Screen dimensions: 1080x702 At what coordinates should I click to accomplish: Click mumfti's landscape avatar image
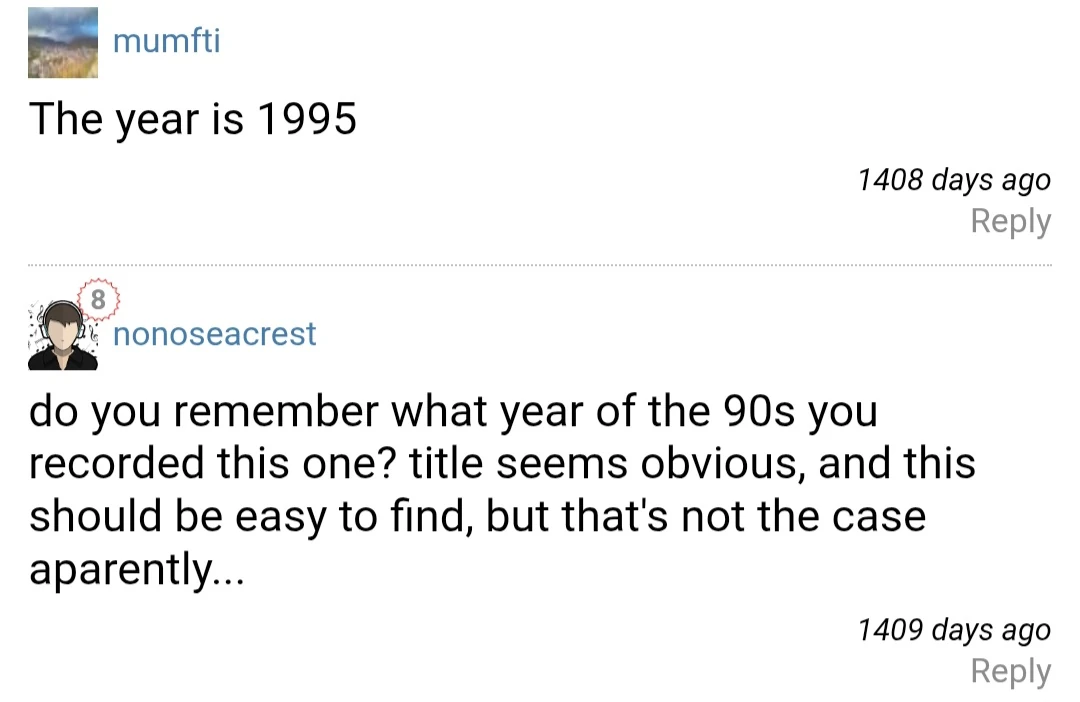click(63, 43)
